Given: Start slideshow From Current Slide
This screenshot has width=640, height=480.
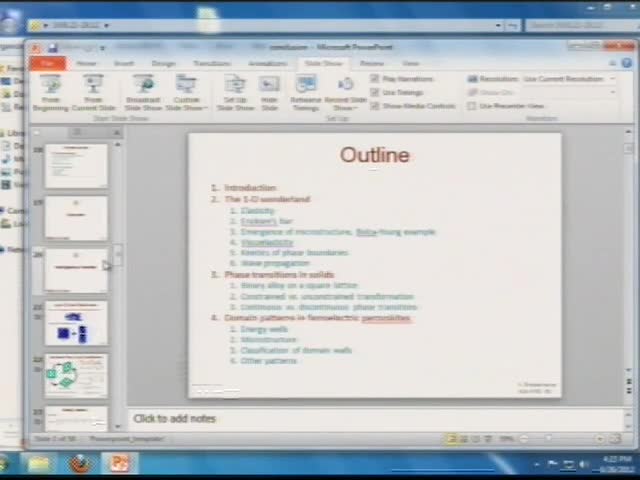Looking at the screenshot, I should (x=93, y=91).
